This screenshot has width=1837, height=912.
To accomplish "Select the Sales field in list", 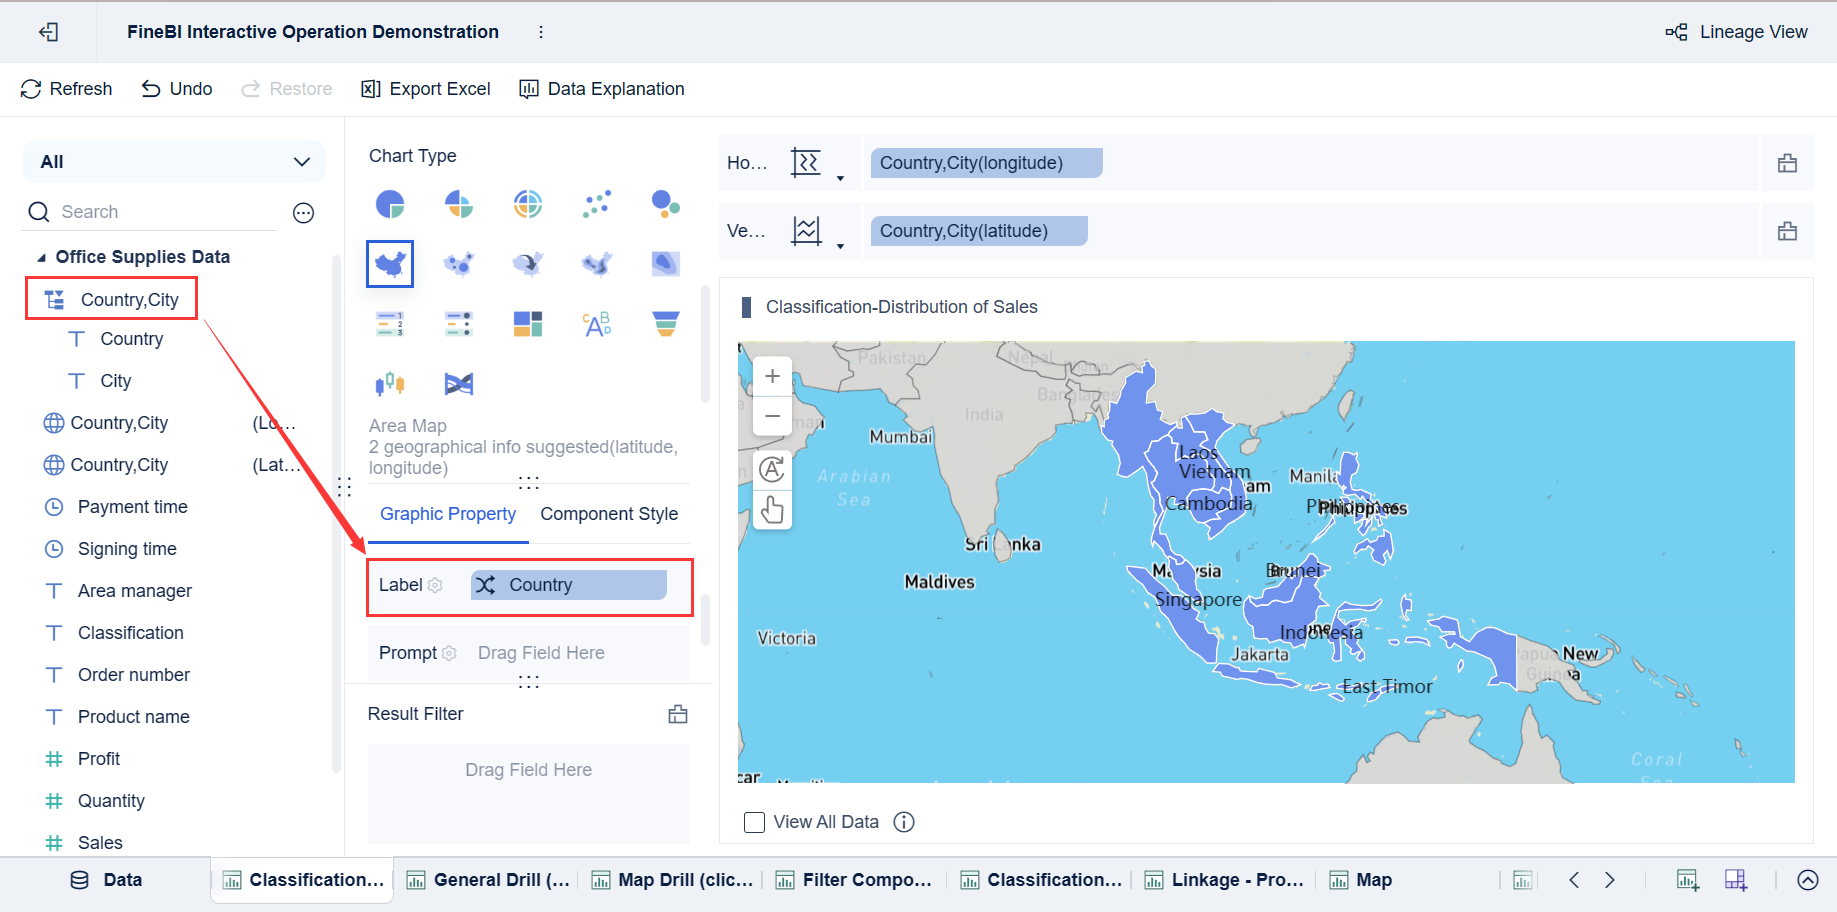I will click(x=100, y=843).
